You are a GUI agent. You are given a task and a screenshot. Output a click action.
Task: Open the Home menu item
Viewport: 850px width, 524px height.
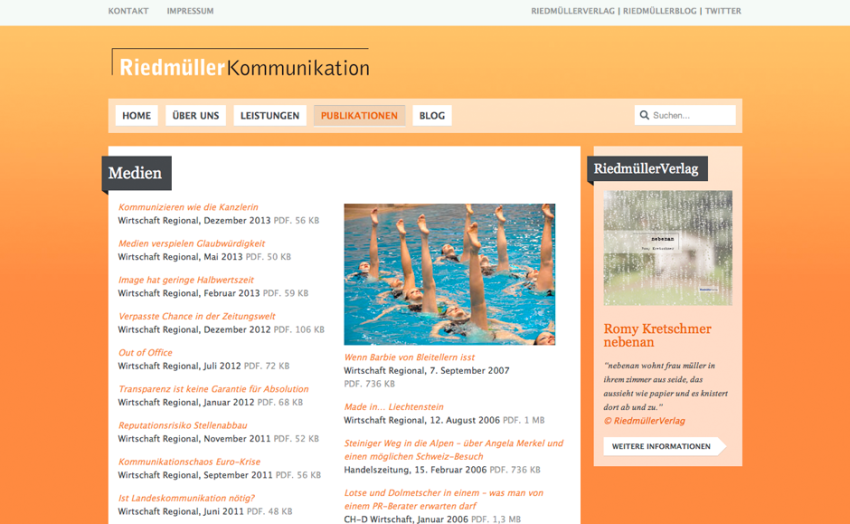(136, 116)
